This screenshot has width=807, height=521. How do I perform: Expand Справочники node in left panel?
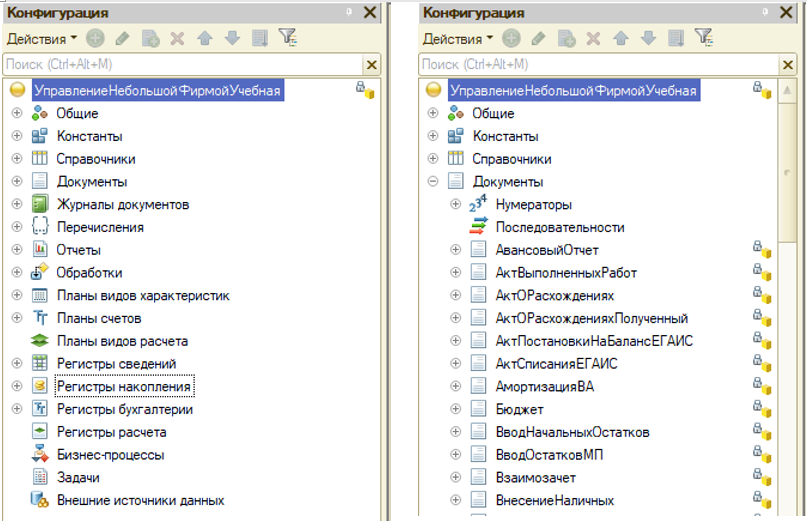[x=17, y=158]
